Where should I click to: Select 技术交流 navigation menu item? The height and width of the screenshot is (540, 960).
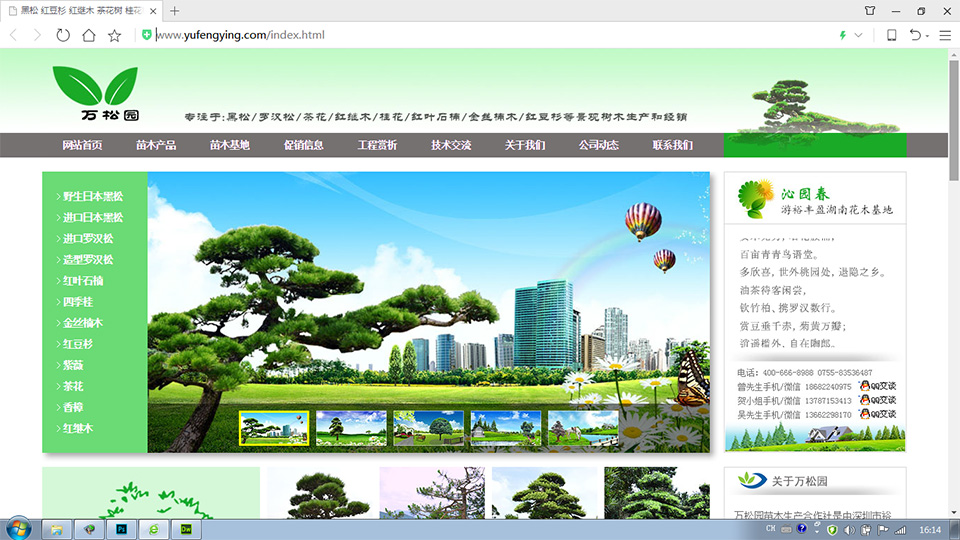[x=451, y=145]
